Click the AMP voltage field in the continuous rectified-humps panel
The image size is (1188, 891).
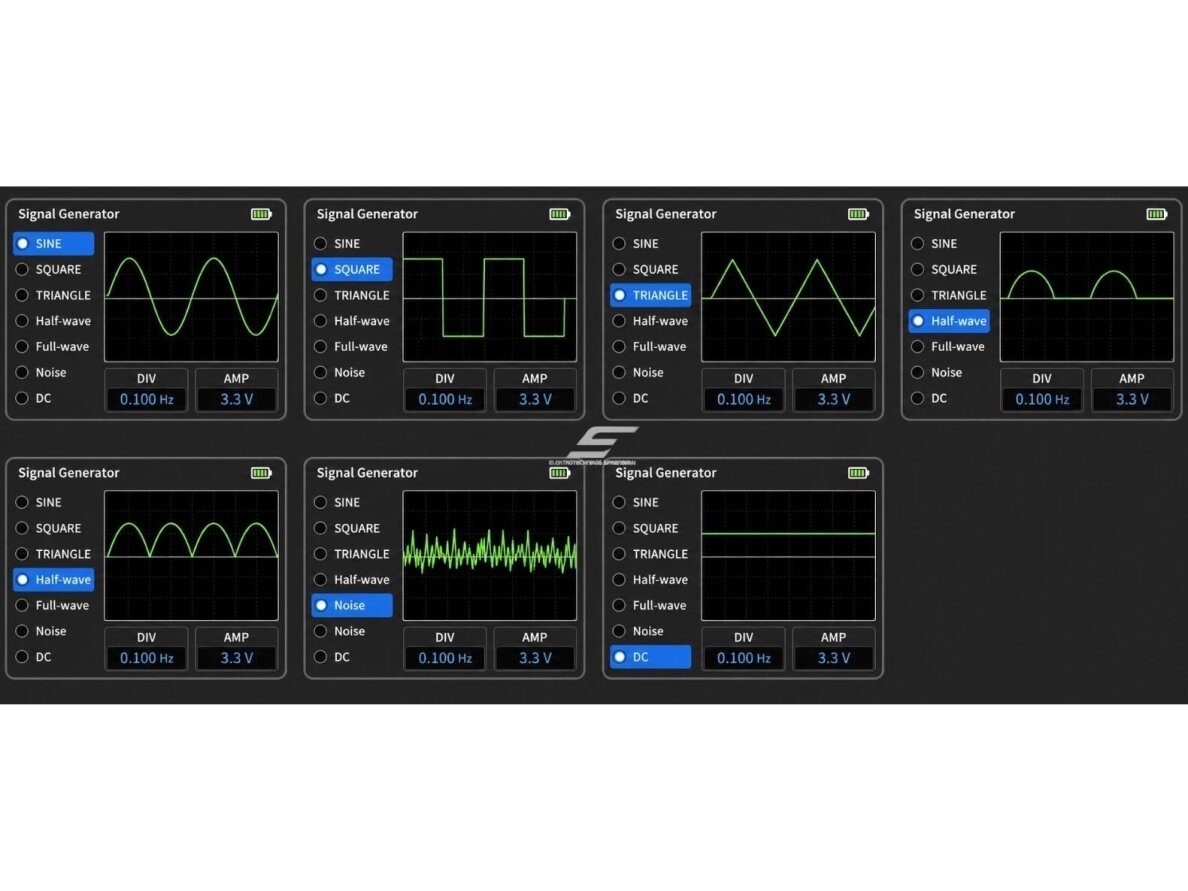click(x=236, y=658)
